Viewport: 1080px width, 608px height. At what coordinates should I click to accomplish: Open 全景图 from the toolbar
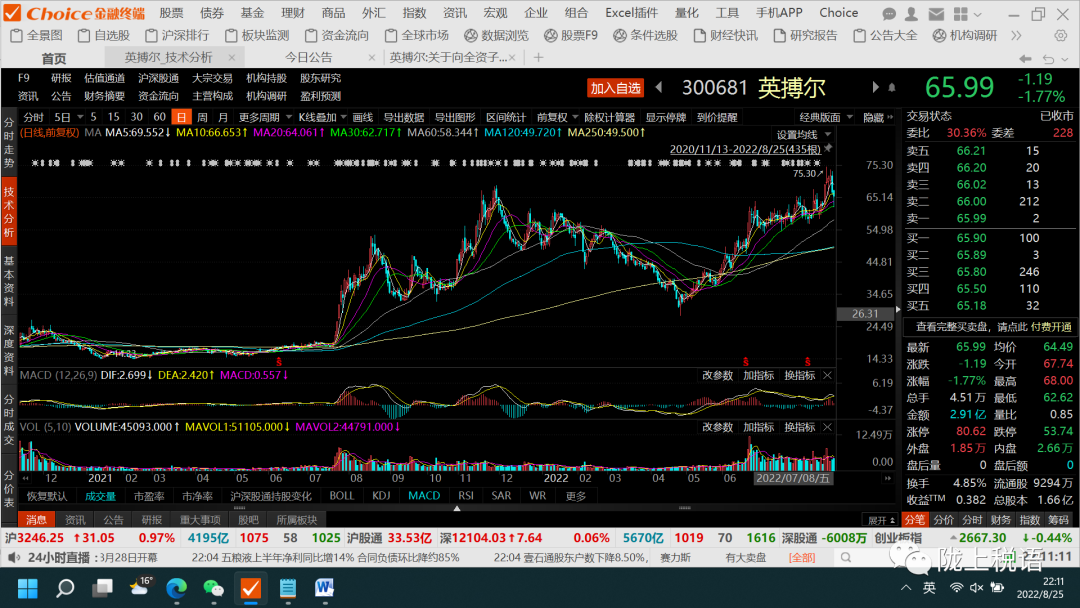37,35
